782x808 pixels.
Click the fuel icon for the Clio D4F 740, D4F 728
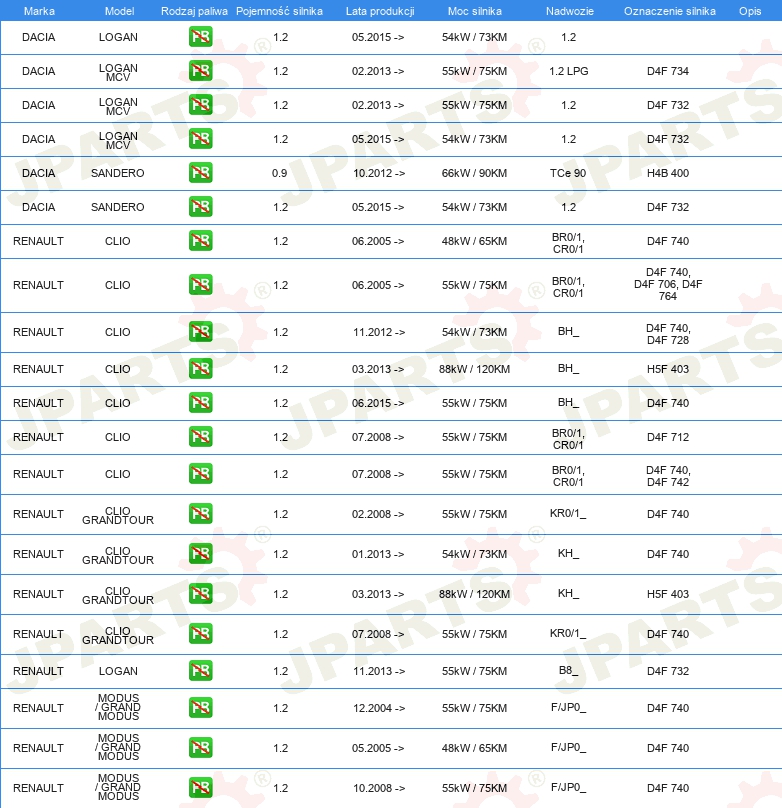(x=200, y=332)
